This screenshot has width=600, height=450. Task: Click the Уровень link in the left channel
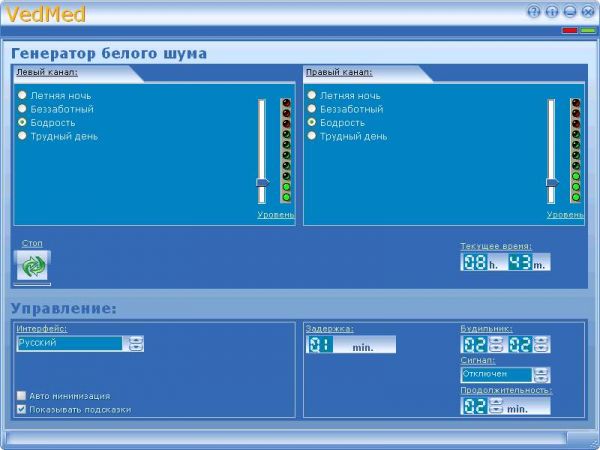click(x=276, y=214)
